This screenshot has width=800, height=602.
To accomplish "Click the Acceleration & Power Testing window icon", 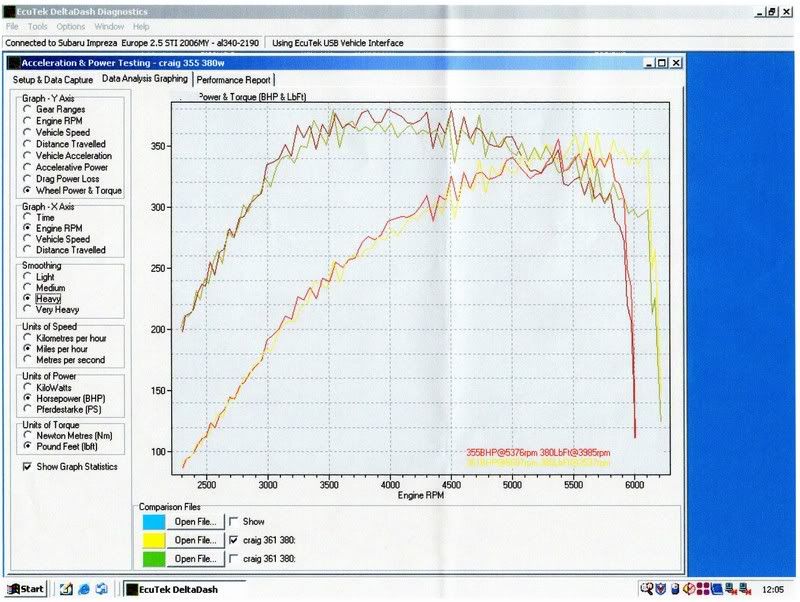I will 14,63.
